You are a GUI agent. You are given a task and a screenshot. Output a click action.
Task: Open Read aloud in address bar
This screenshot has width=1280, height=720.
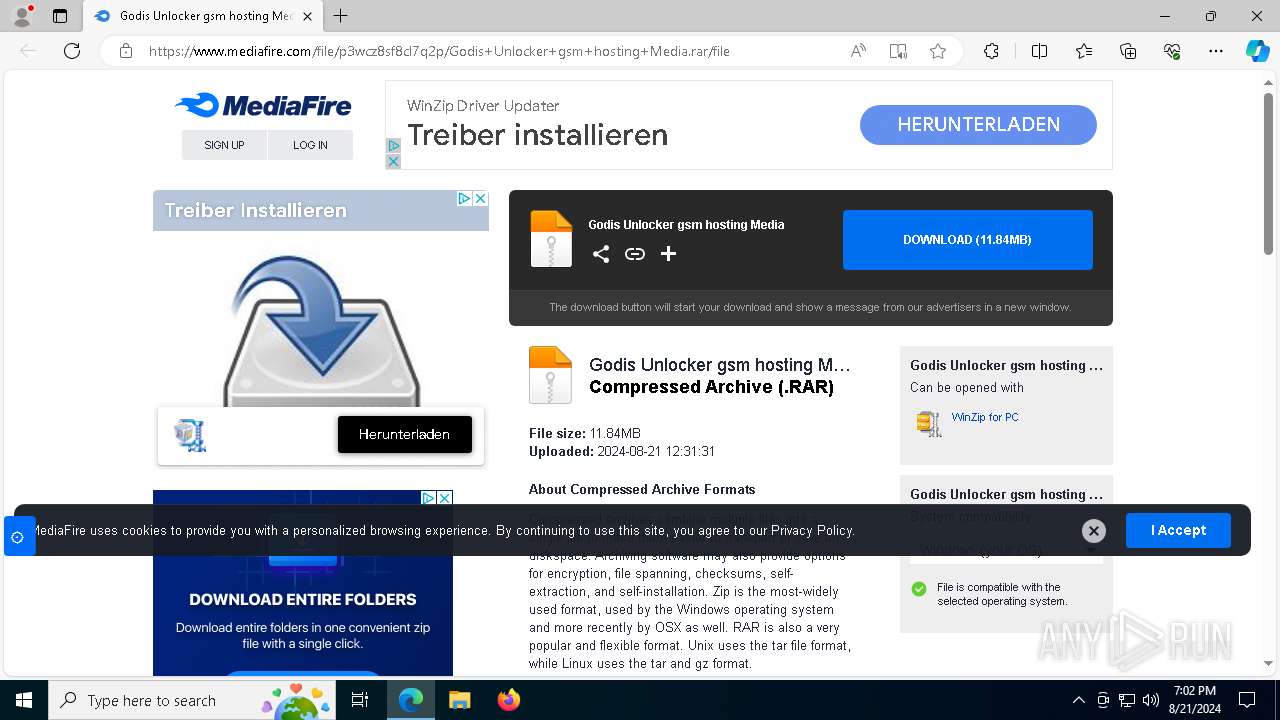[858, 51]
